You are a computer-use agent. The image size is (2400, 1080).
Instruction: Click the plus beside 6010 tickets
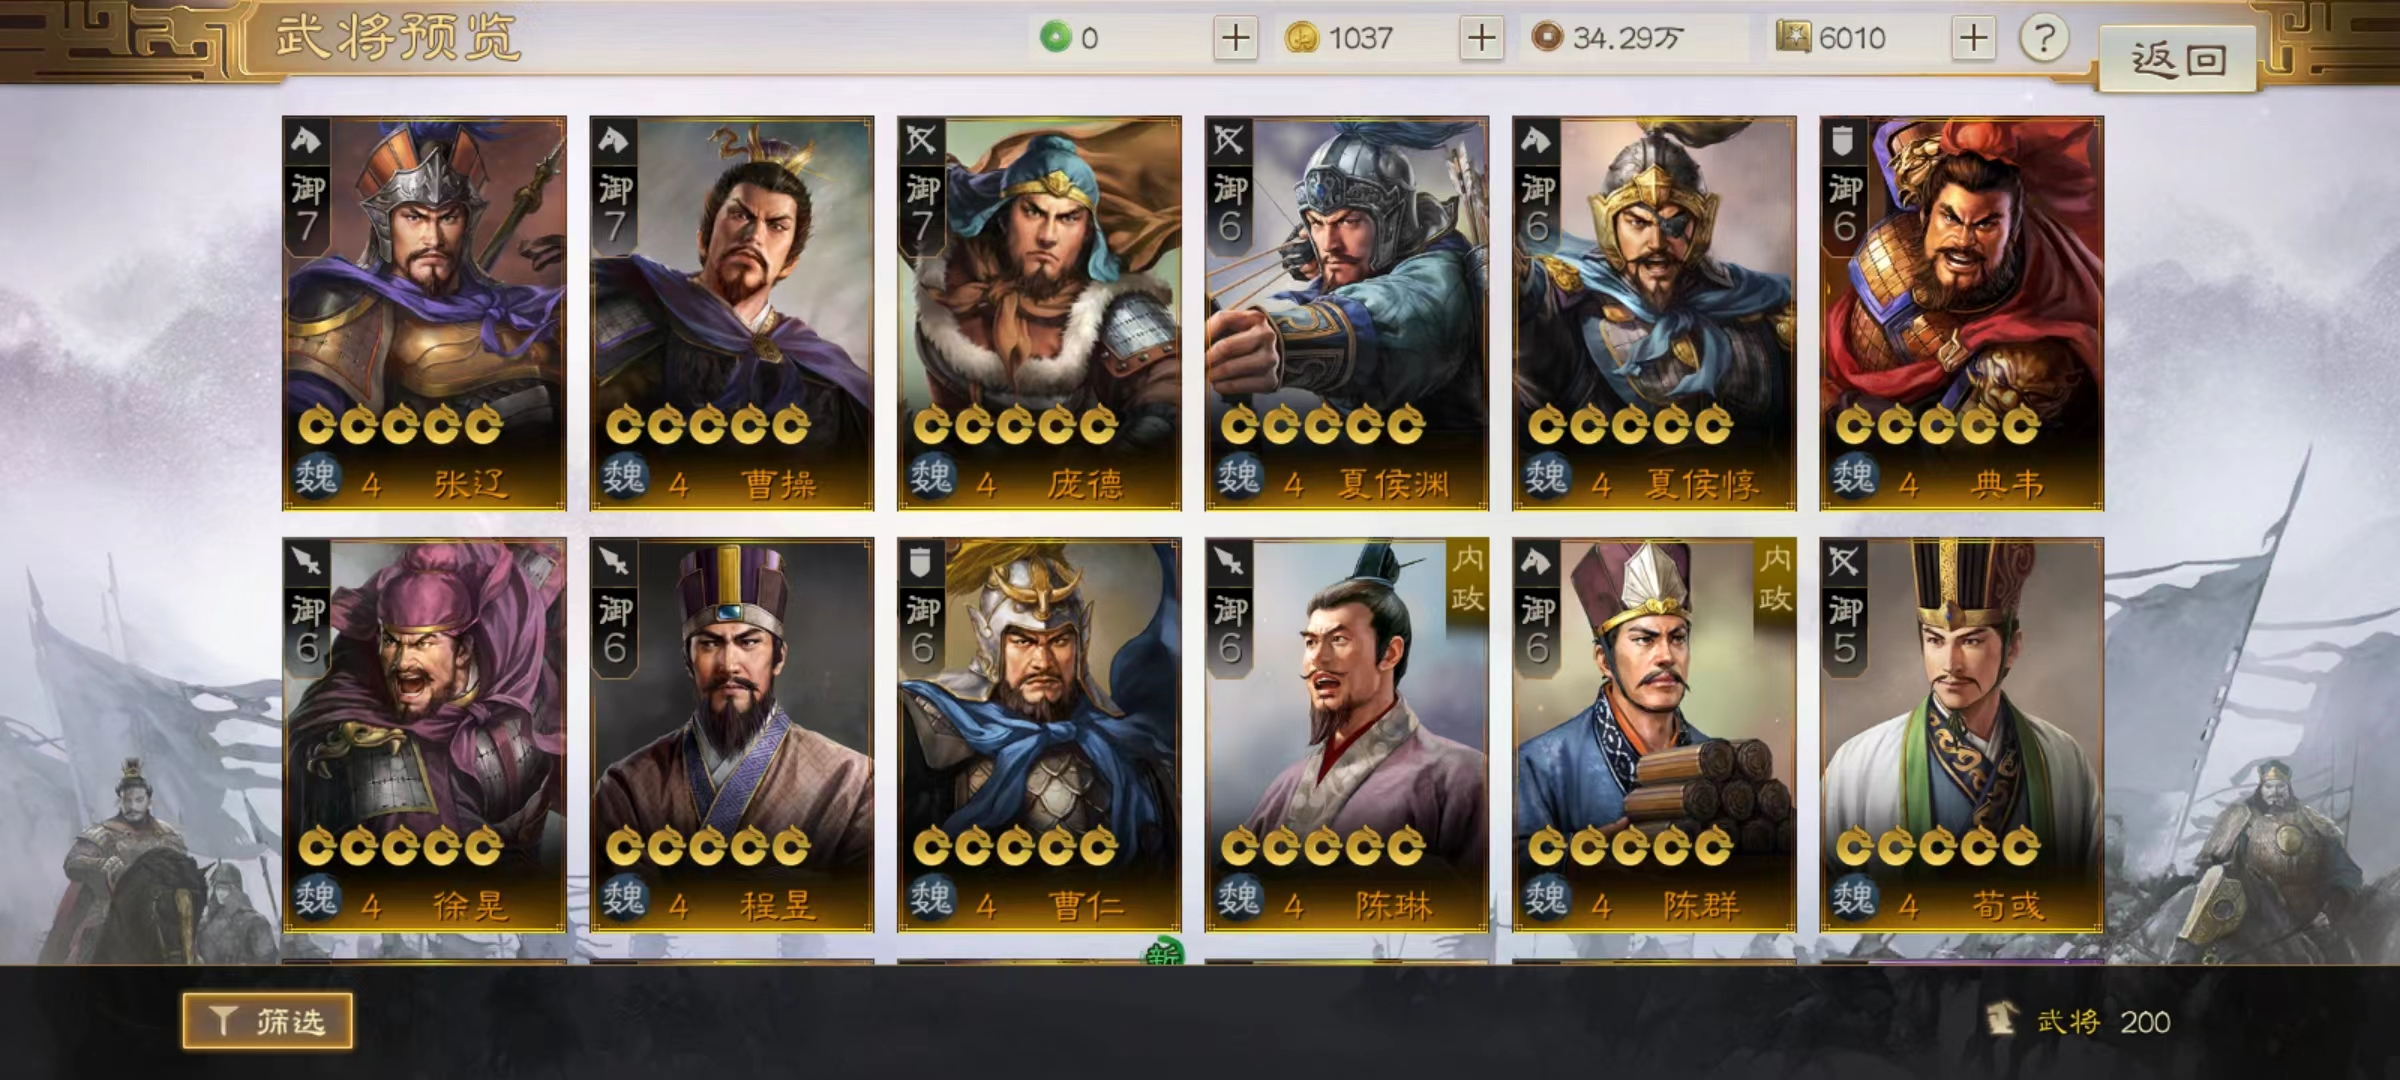[1973, 38]
